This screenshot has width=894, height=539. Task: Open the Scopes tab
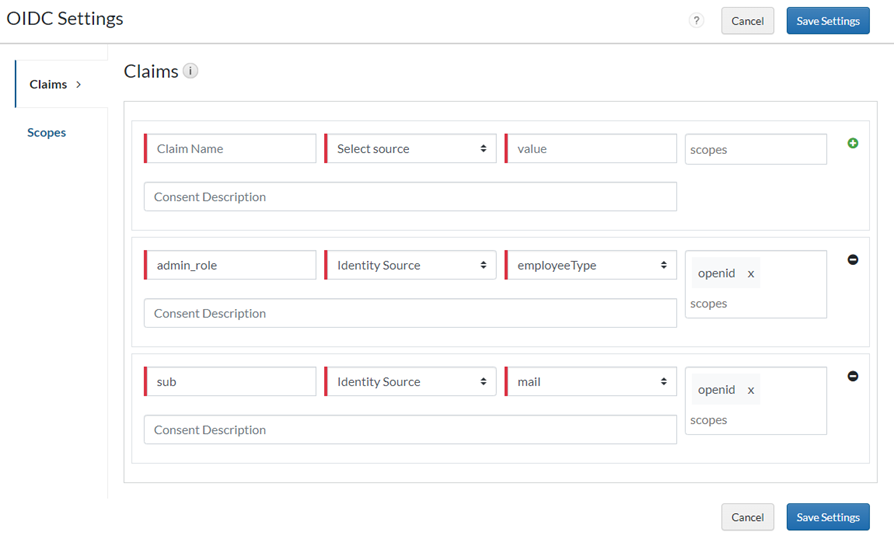tap(47, 132)
